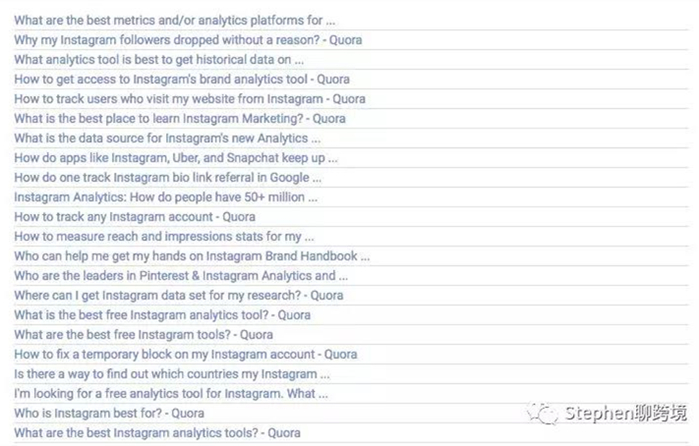Open 'How to get access to Instagram's brand analytics tool'
The image size is (699, 446).
[181, 79]
